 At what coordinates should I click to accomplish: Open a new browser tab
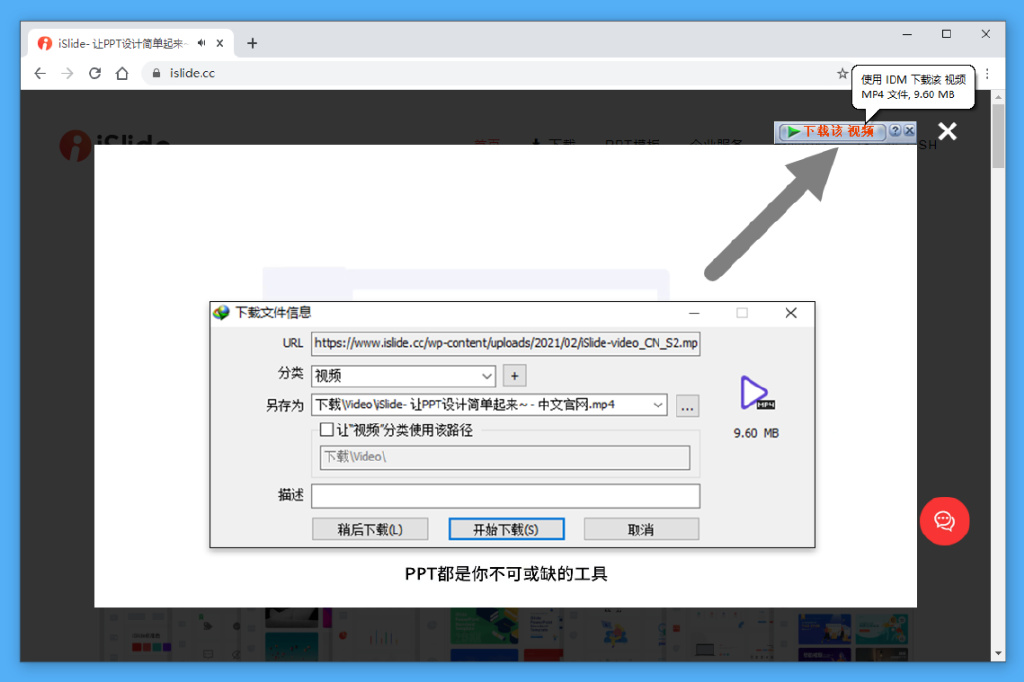[x=252, y=43]
